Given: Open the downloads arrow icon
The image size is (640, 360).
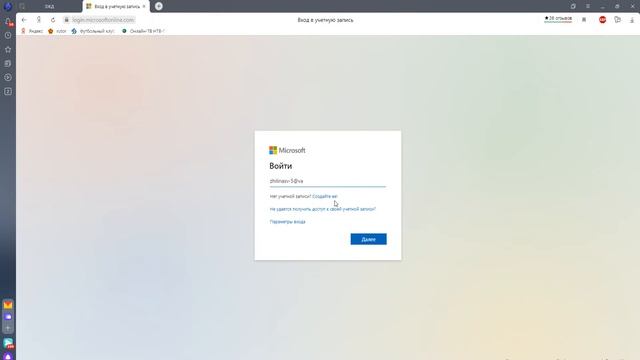Looking at the screenshot, I should click(x=632, y=20).
